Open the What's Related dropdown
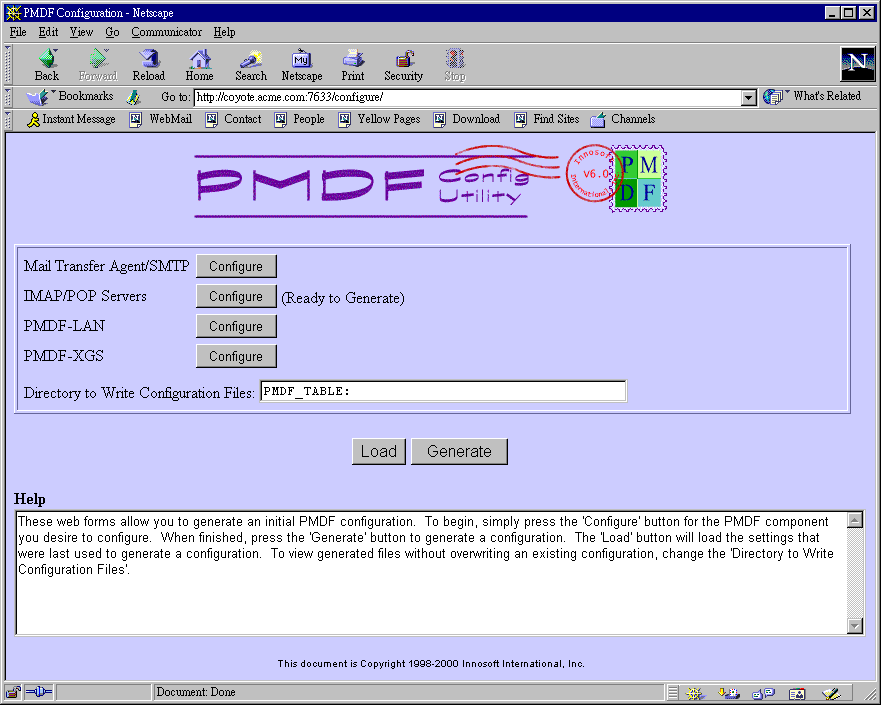 click(812, 97)
